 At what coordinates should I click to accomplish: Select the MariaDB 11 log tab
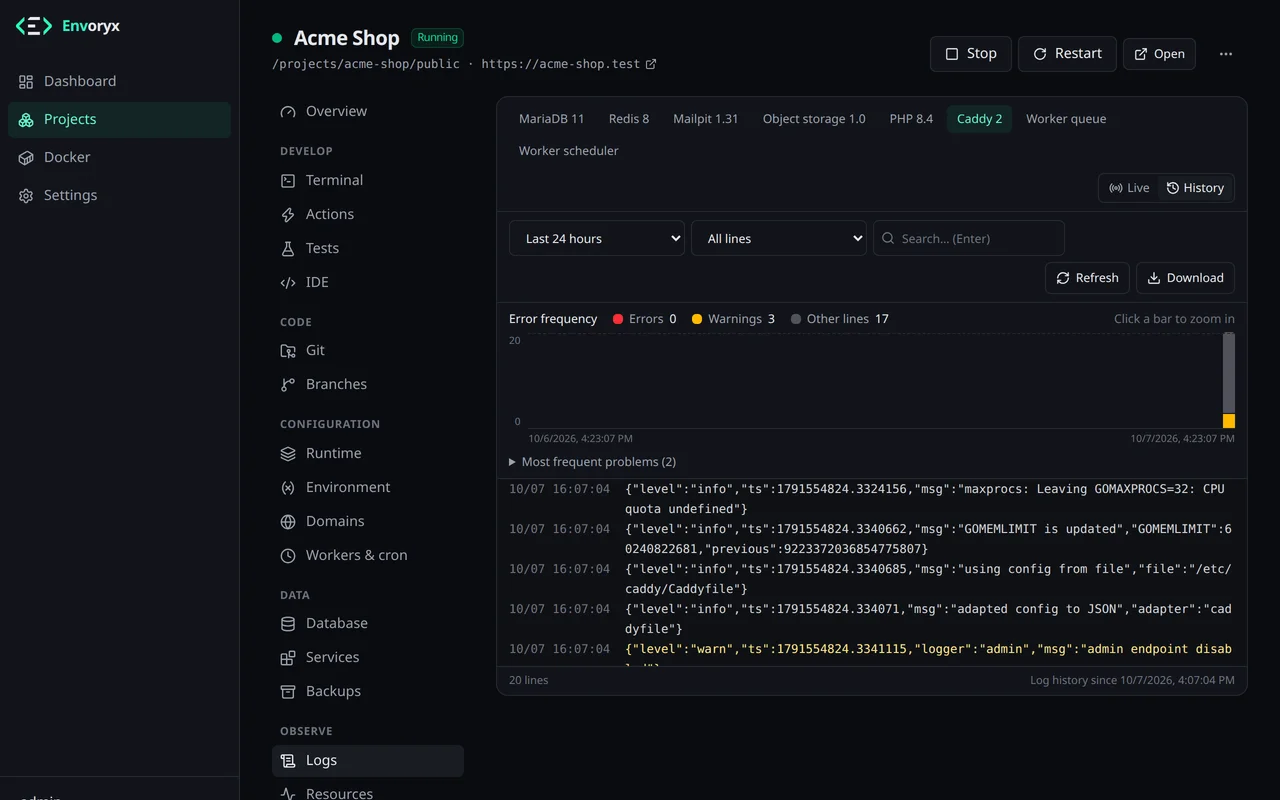551,119
